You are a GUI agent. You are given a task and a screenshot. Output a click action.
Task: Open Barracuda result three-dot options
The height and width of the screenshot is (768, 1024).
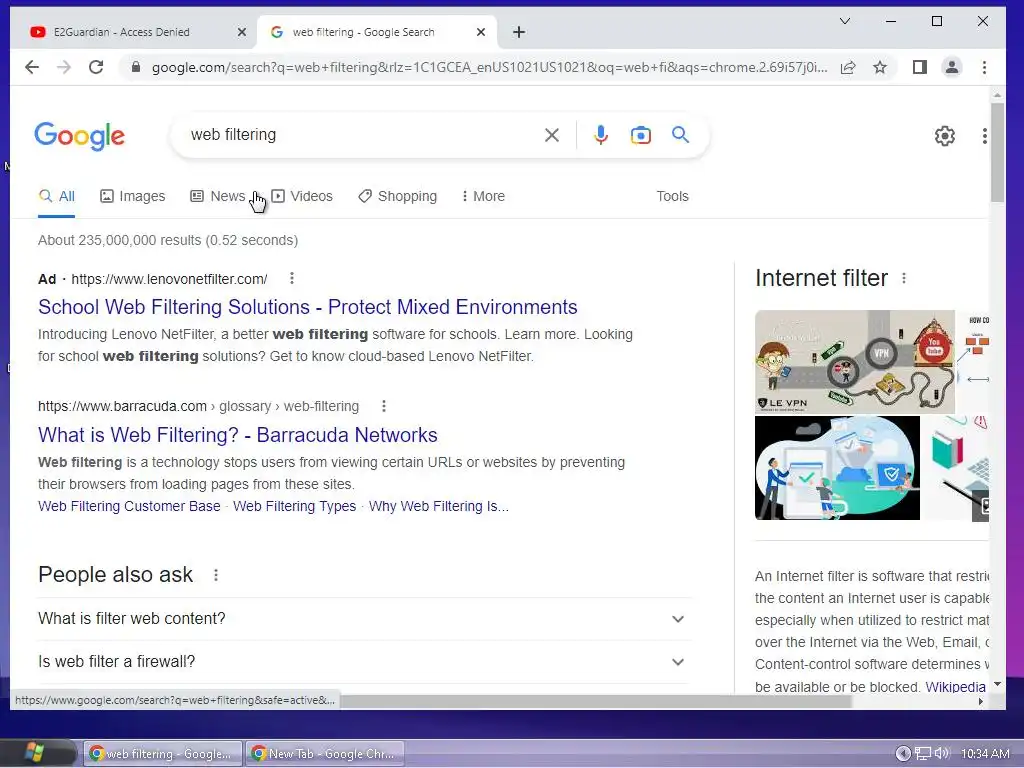coord(384,406)
